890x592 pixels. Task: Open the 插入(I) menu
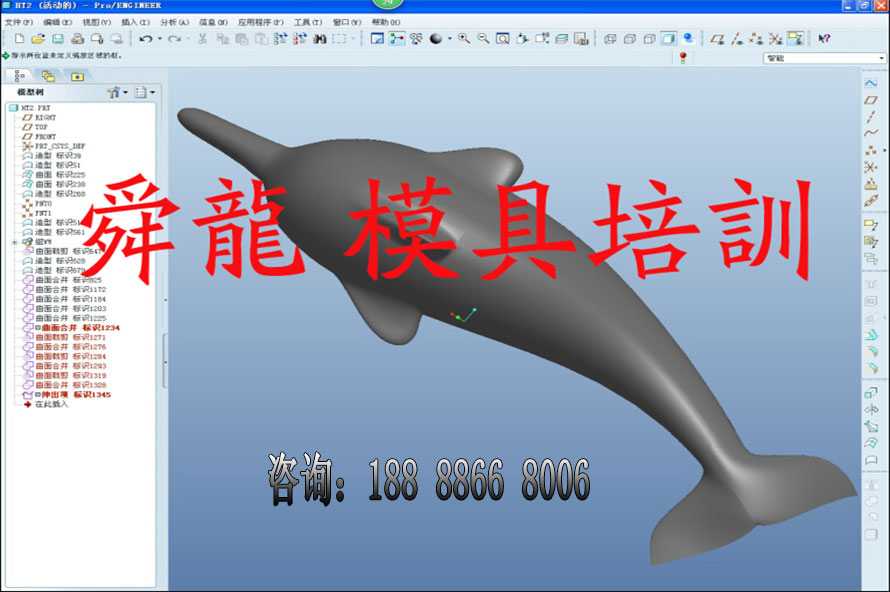(135, 22)
